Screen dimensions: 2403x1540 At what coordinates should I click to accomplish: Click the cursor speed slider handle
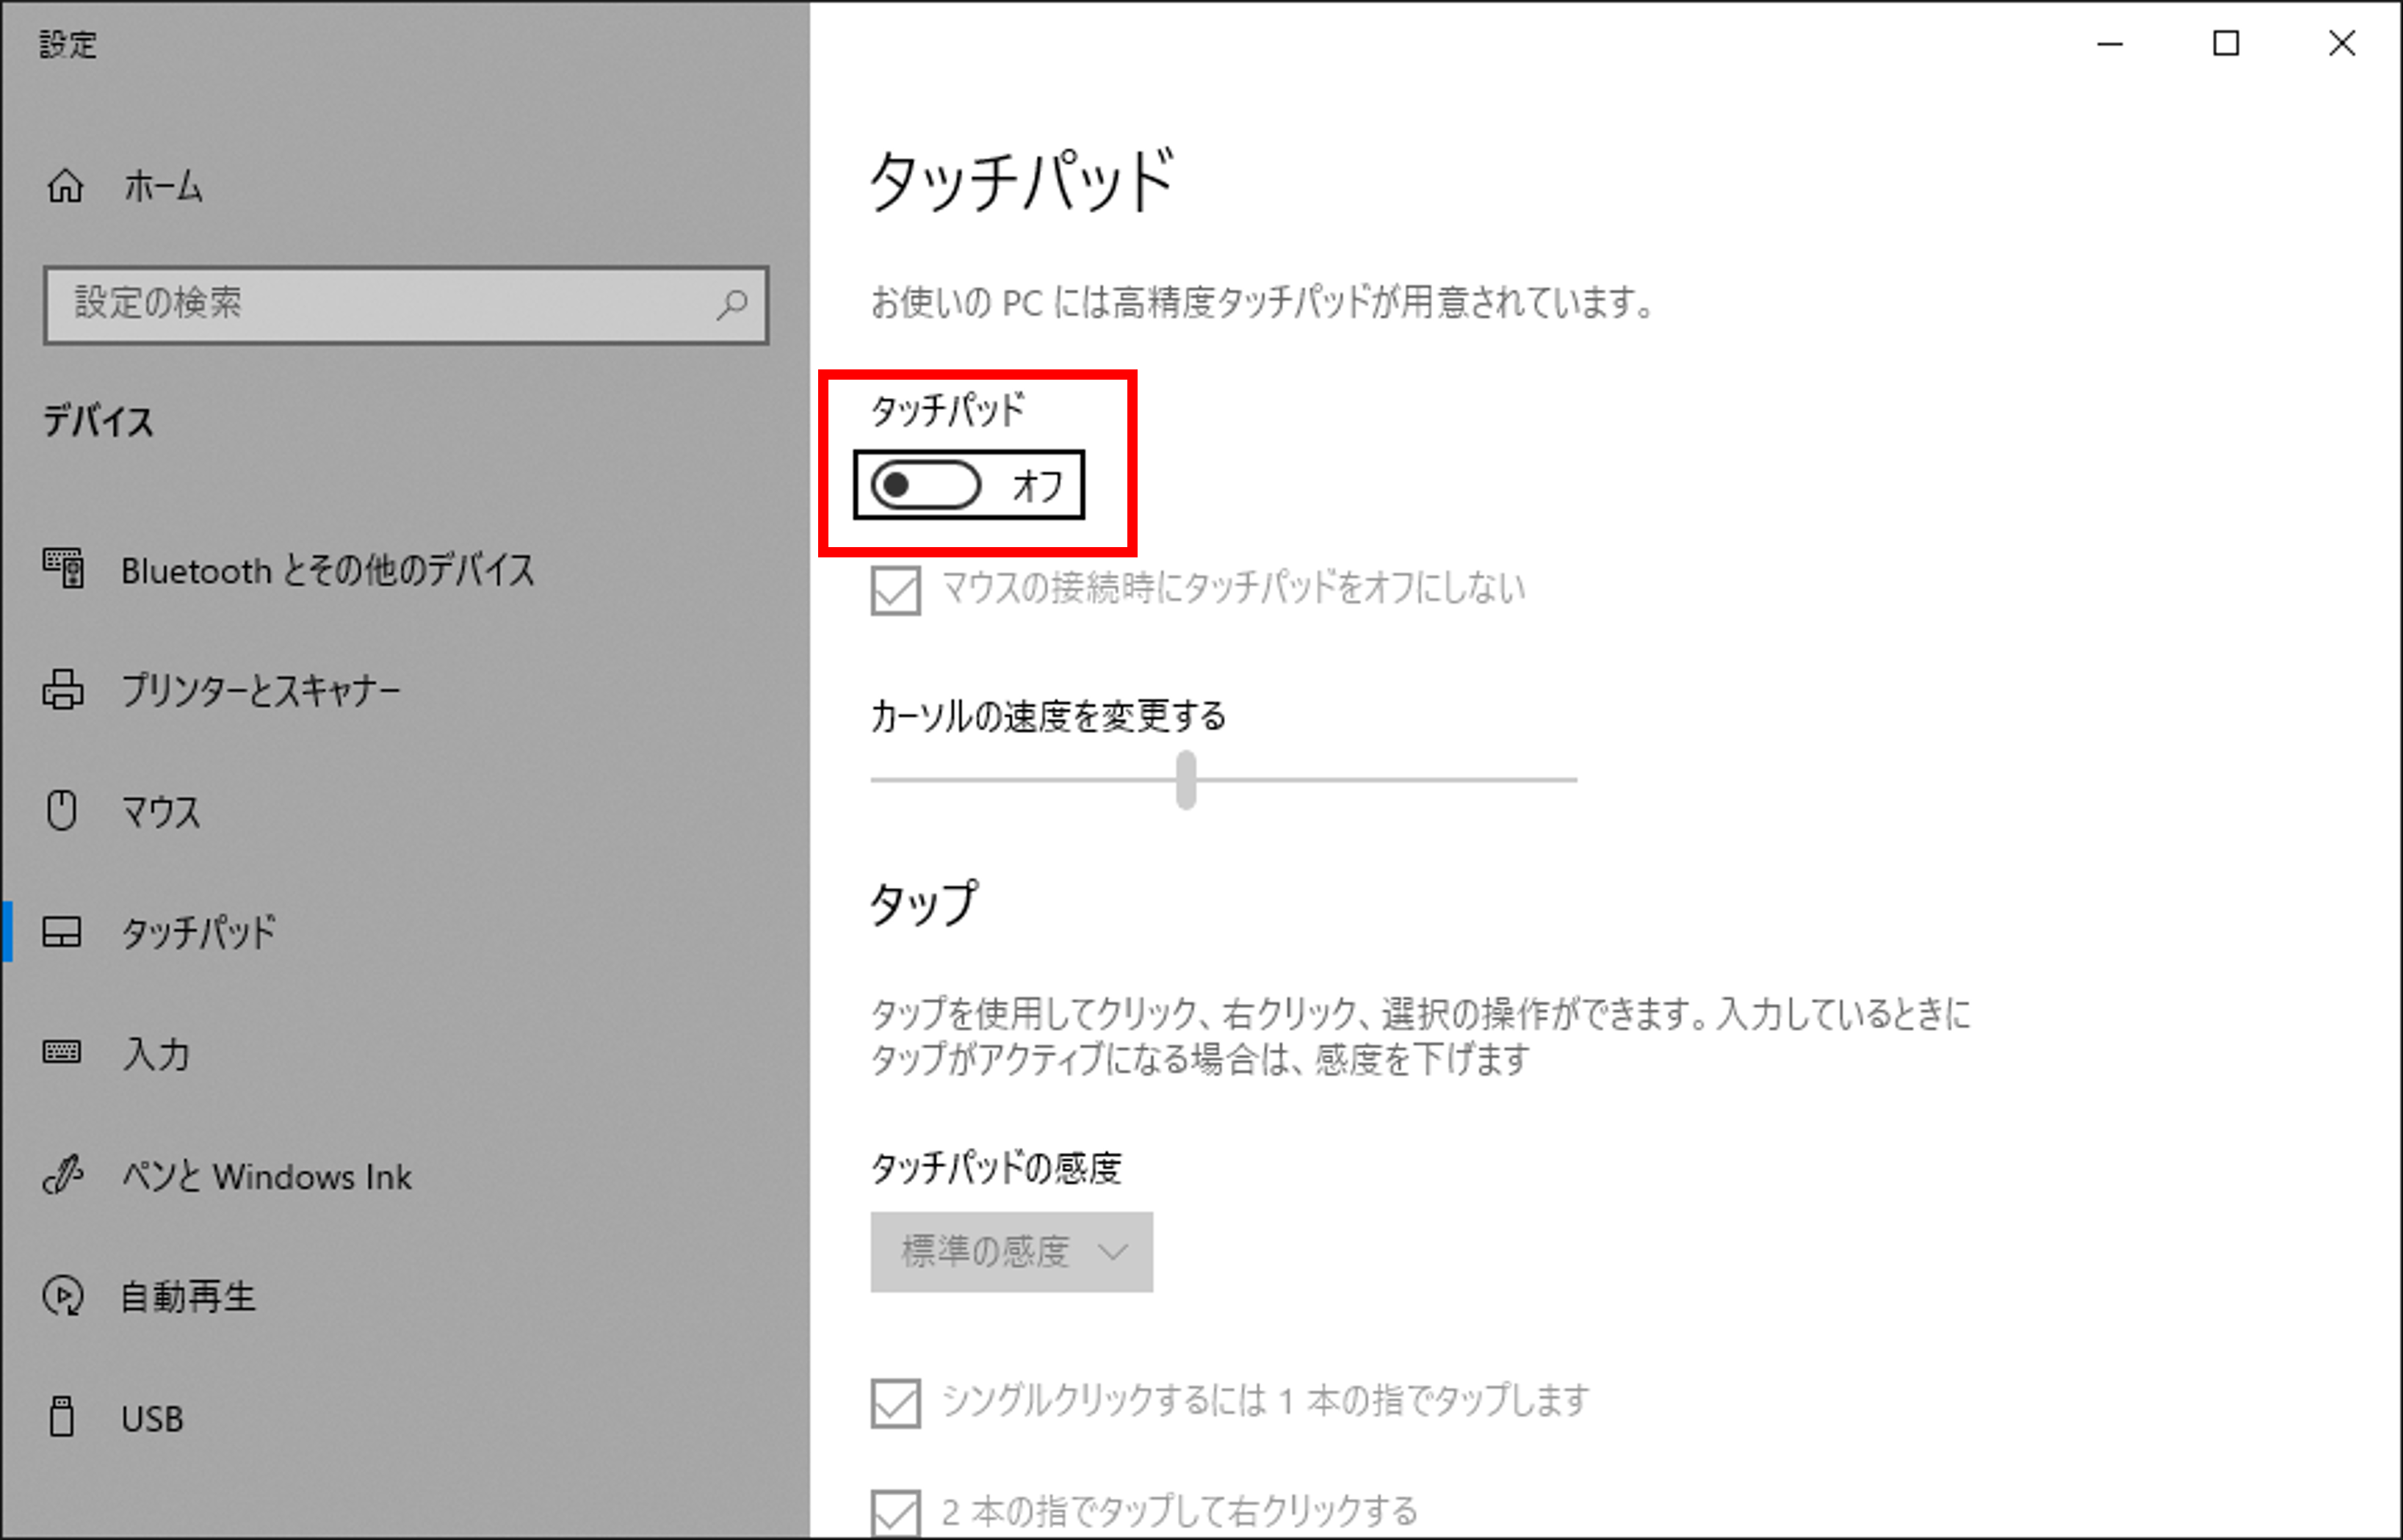1186,779
